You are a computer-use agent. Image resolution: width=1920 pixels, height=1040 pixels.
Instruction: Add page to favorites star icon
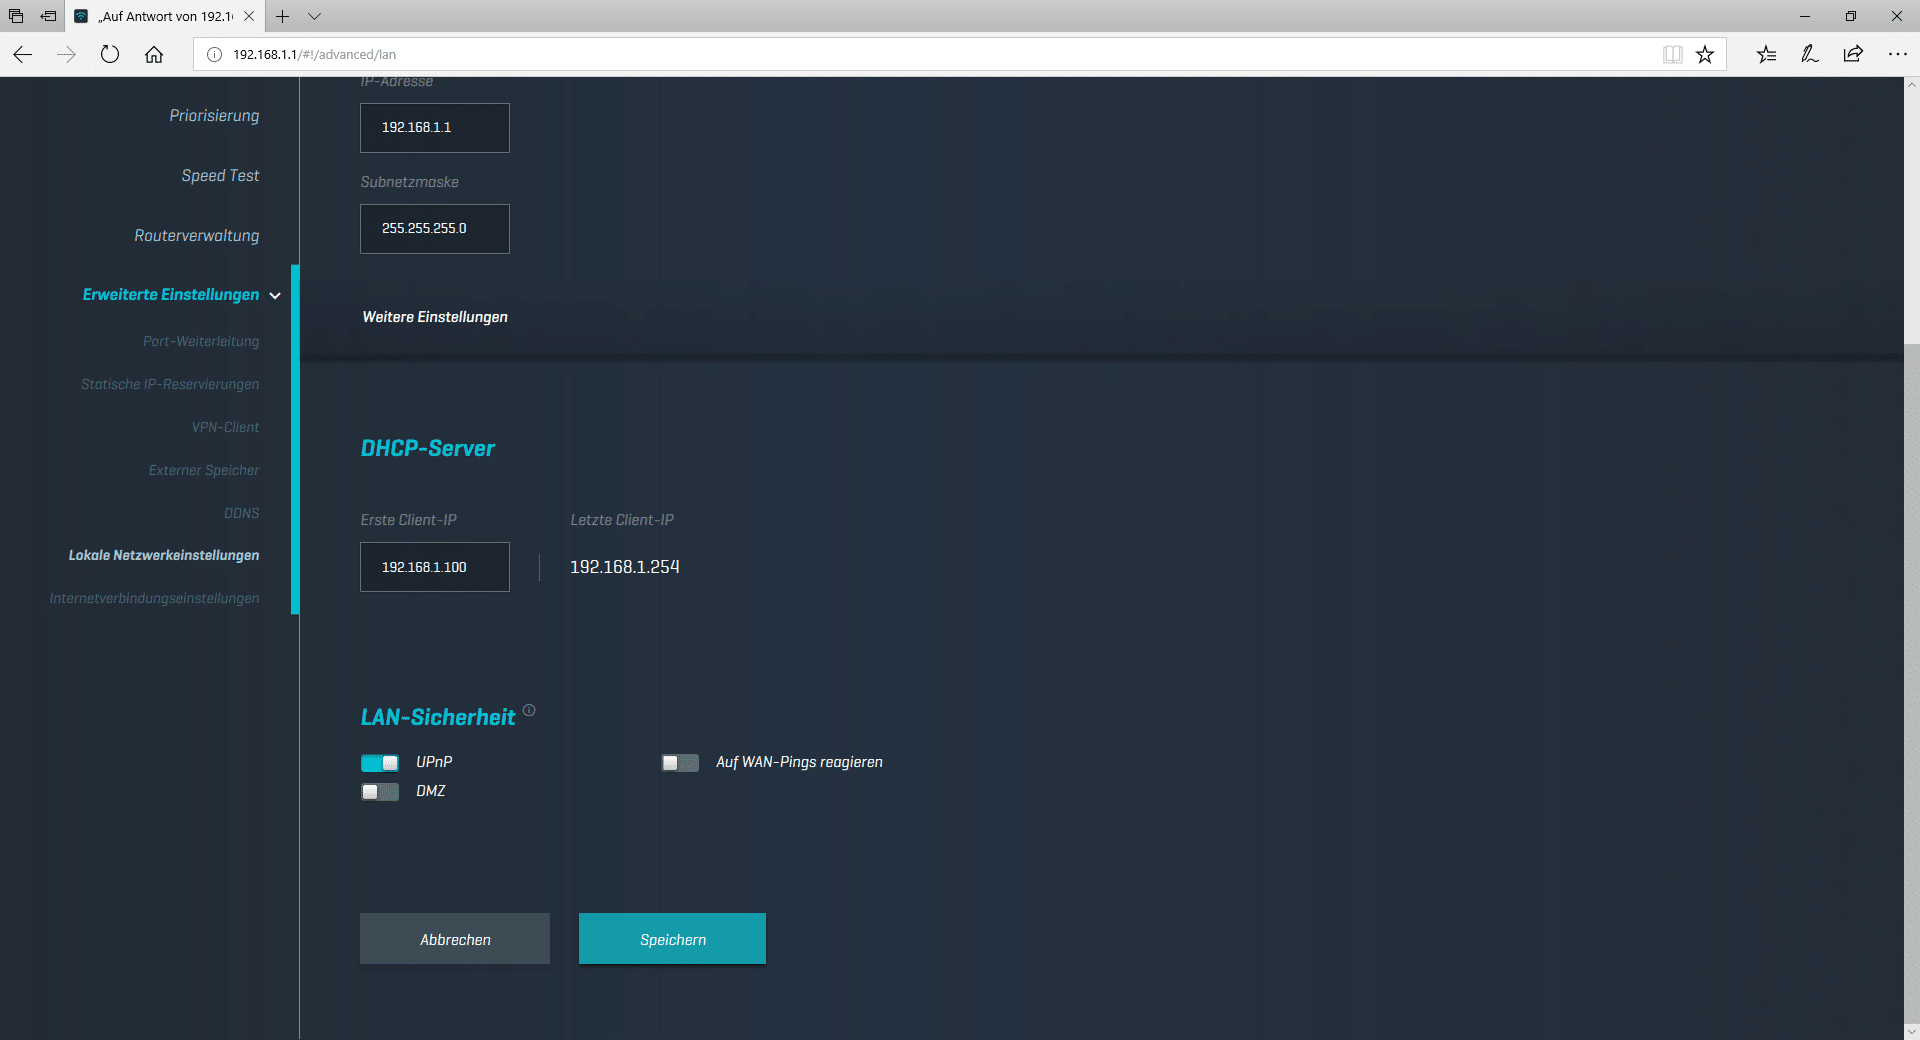[x=1705, y=55]
